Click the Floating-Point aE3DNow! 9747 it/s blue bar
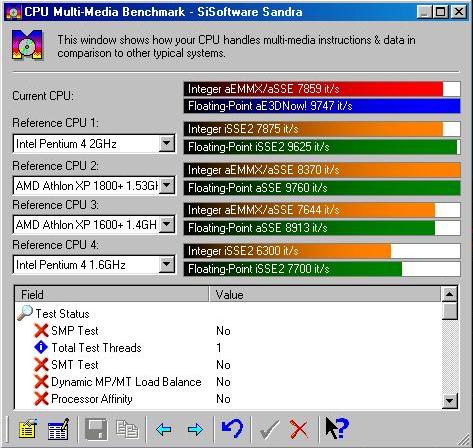Viewport: 473px width, 448px height. click(322, 106)
